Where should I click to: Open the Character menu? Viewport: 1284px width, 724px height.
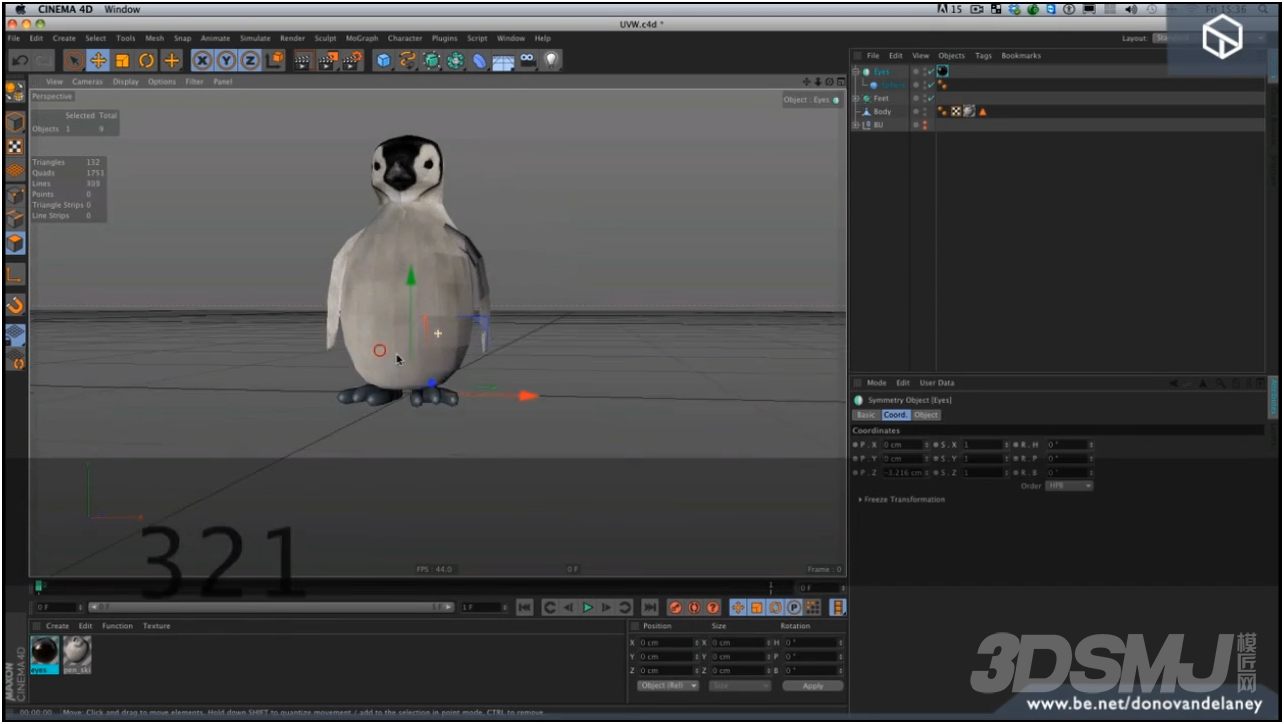tap(405, 38)
